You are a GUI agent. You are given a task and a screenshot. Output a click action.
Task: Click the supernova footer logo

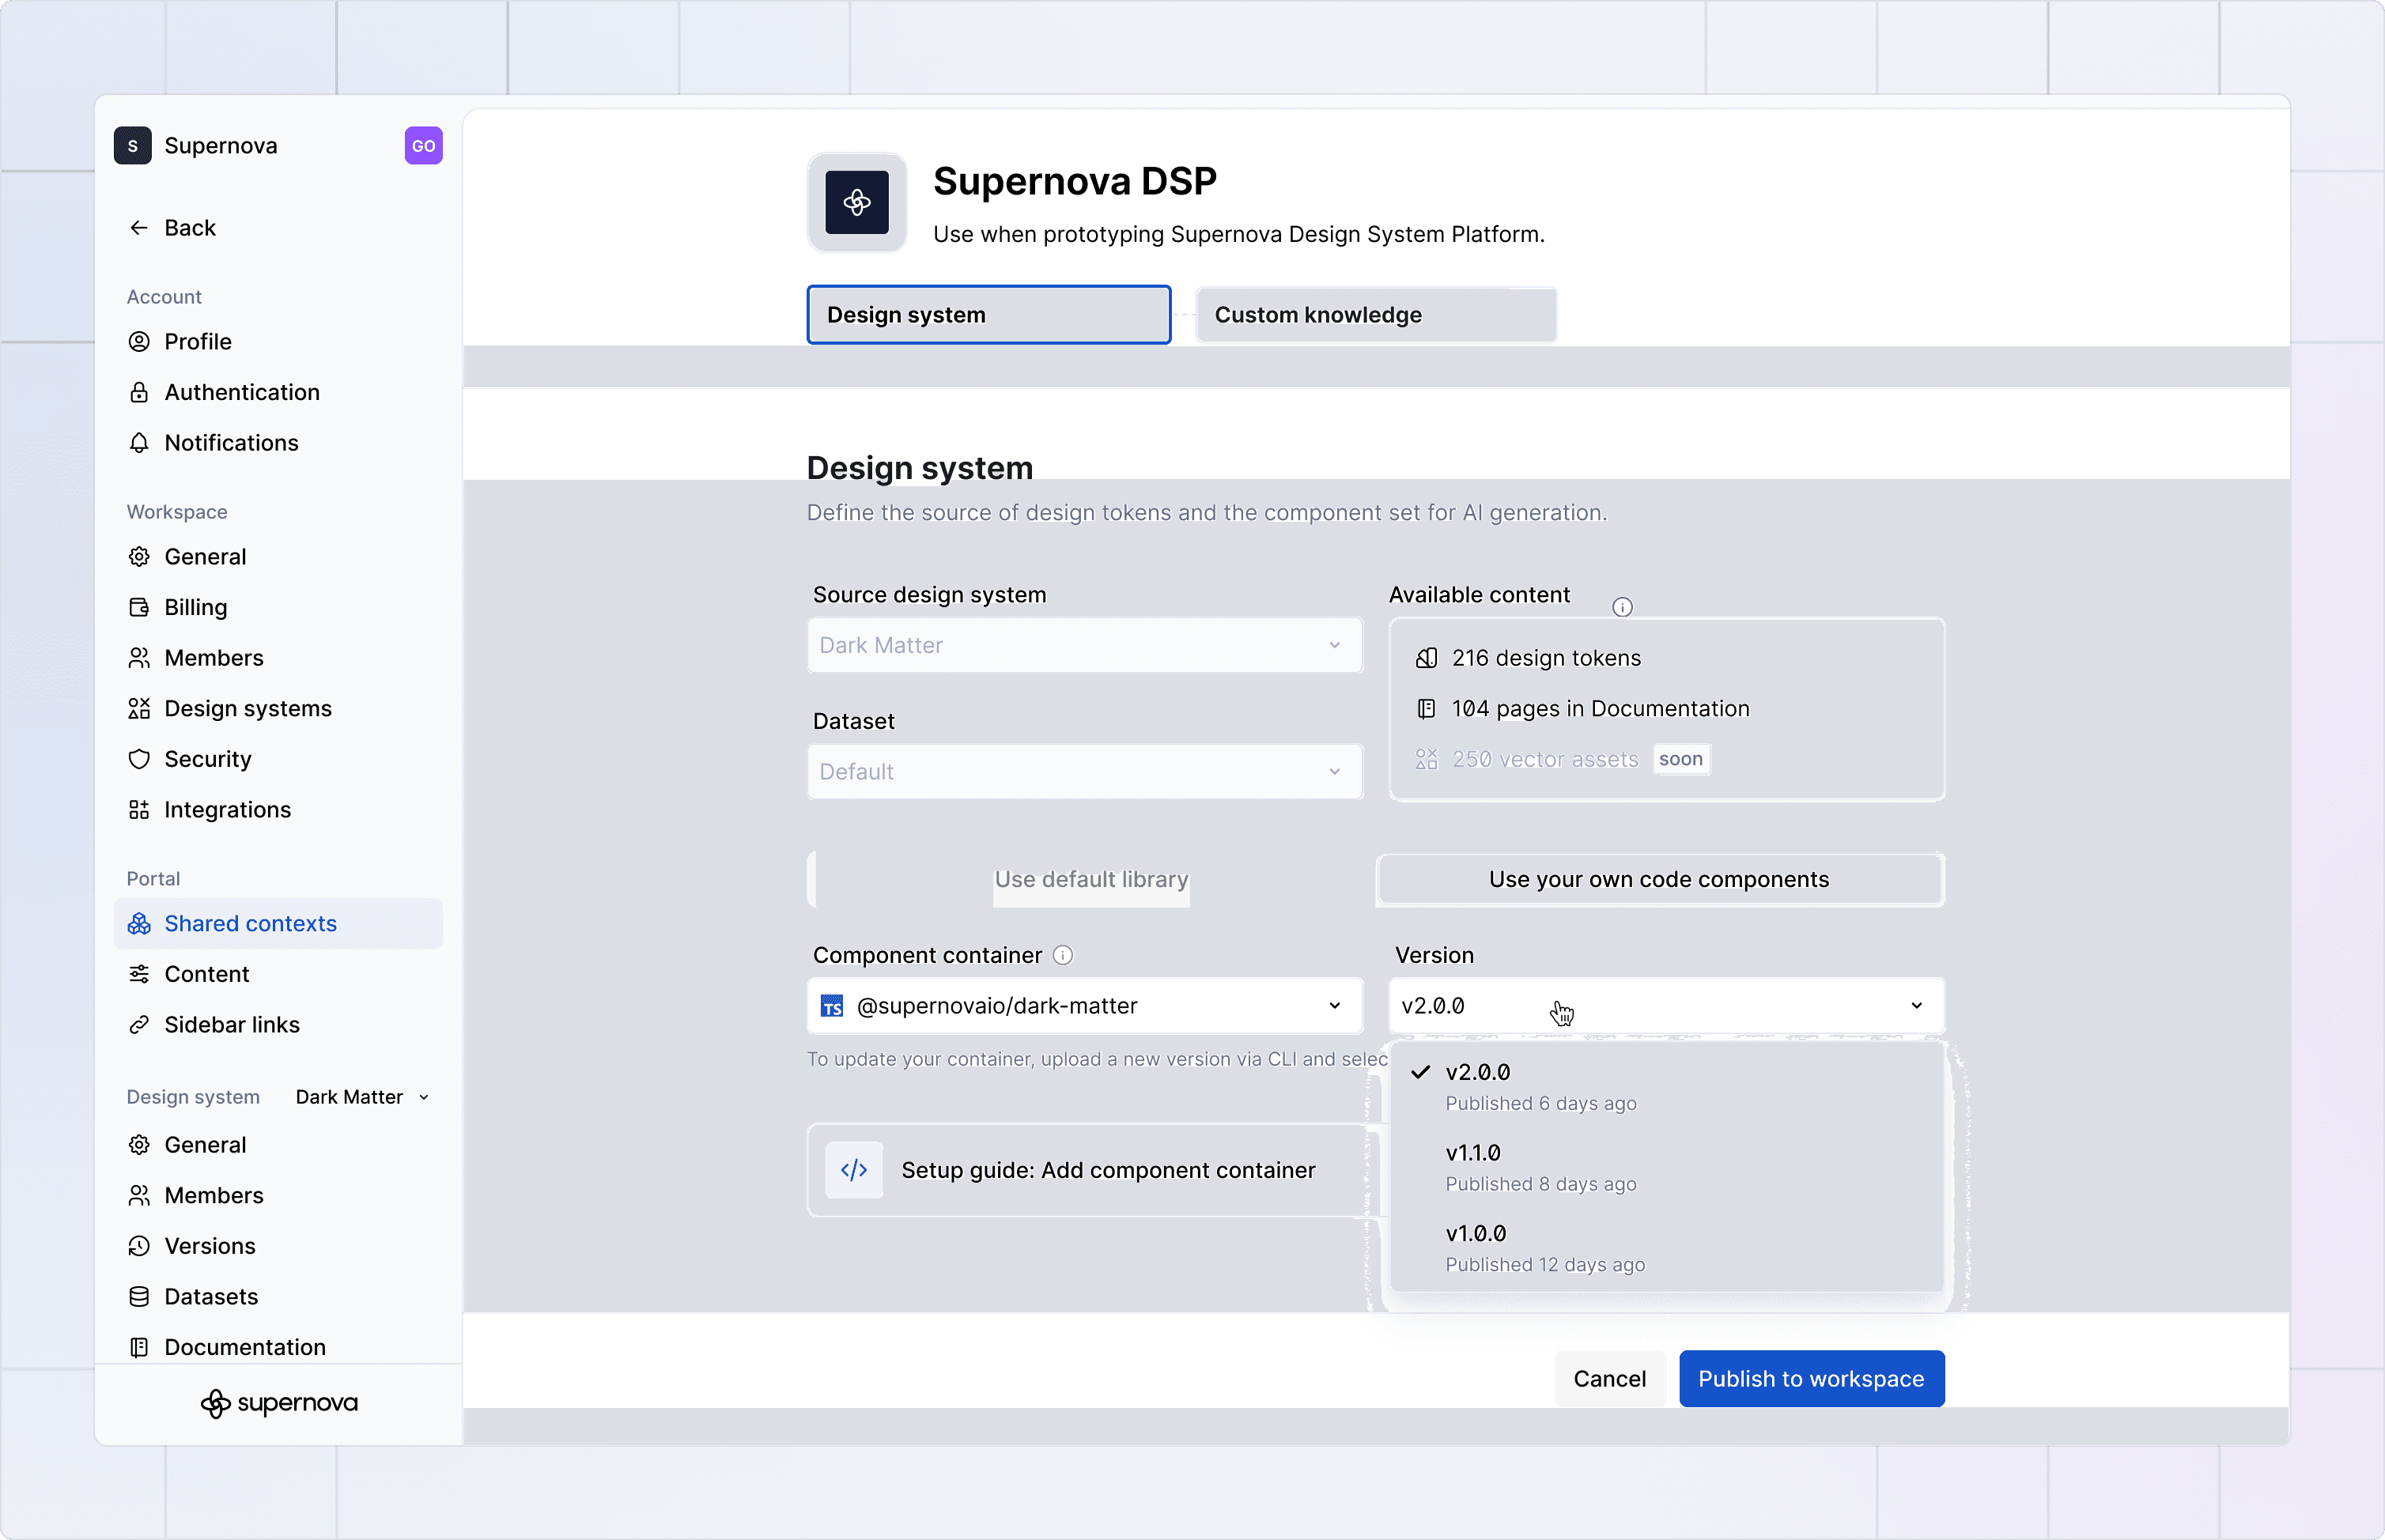pyautogui.click(x=279, y=1404)
